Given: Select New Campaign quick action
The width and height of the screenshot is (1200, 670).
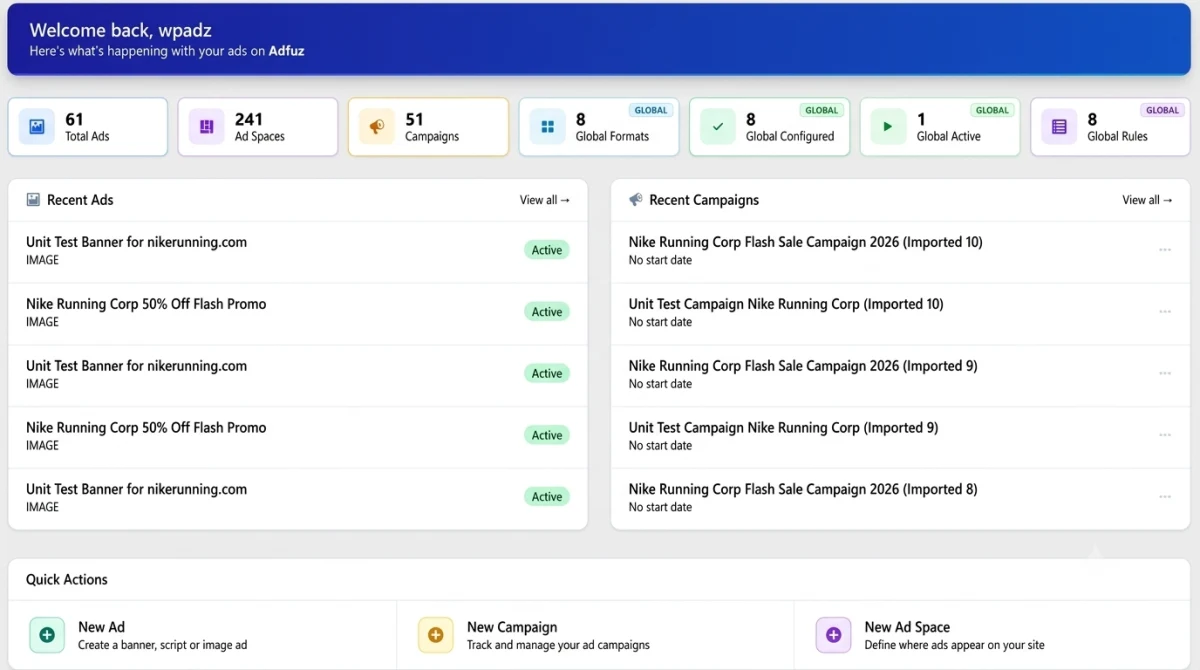Looking at the screenshot, I should coord(596,635).
